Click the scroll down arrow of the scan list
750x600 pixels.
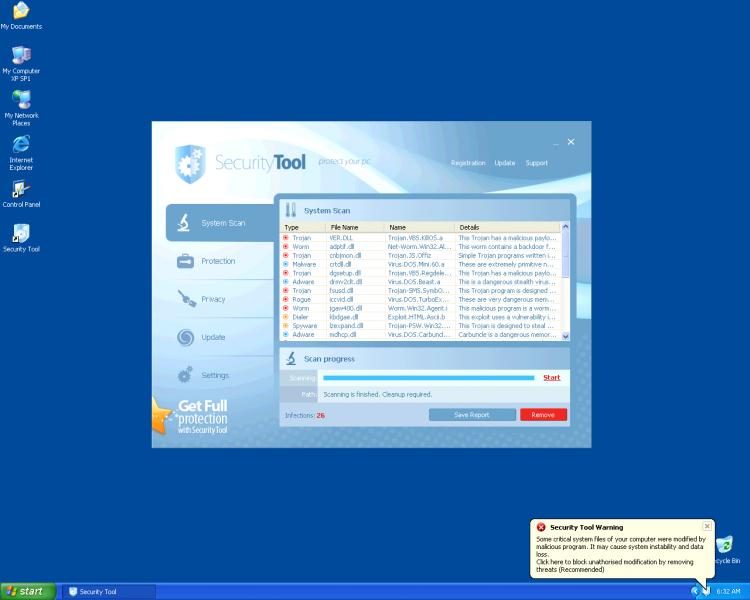tap(565, 336)
